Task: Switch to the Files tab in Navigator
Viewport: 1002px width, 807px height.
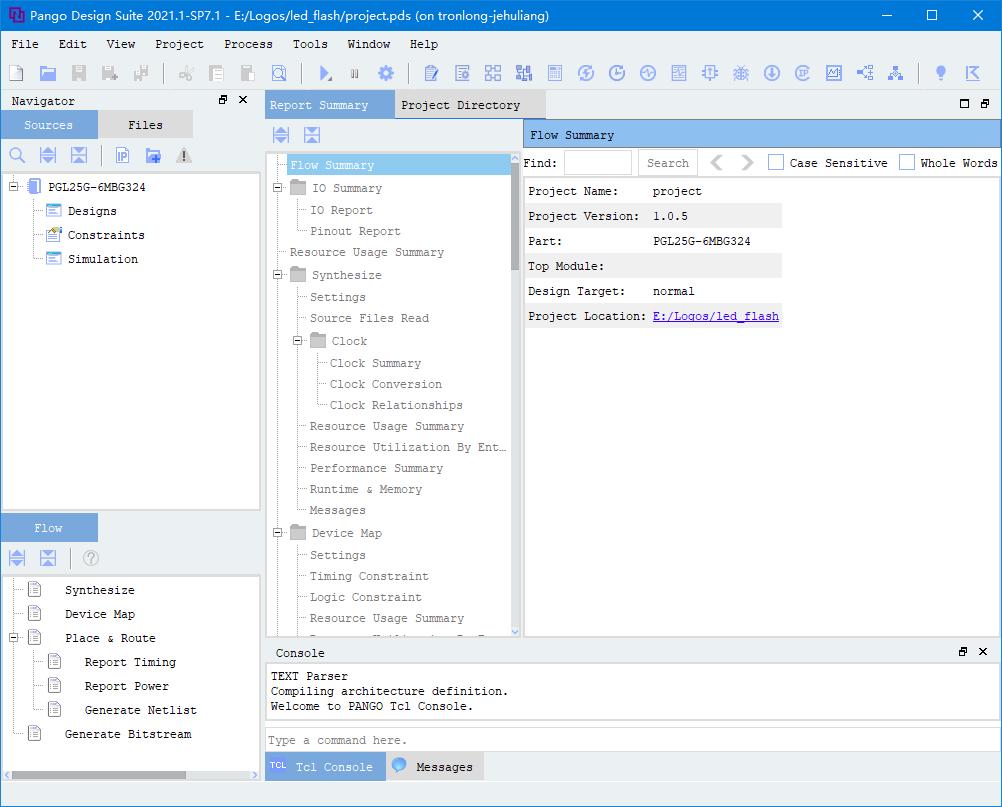Action: click(145, 125)
